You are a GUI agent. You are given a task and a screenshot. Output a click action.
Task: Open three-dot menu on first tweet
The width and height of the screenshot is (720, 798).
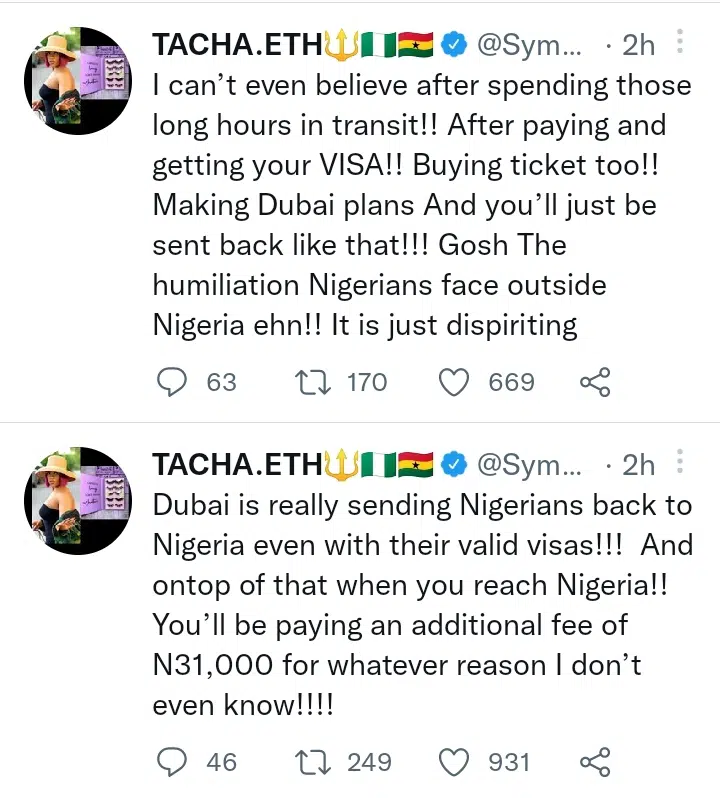pos(681,43)
